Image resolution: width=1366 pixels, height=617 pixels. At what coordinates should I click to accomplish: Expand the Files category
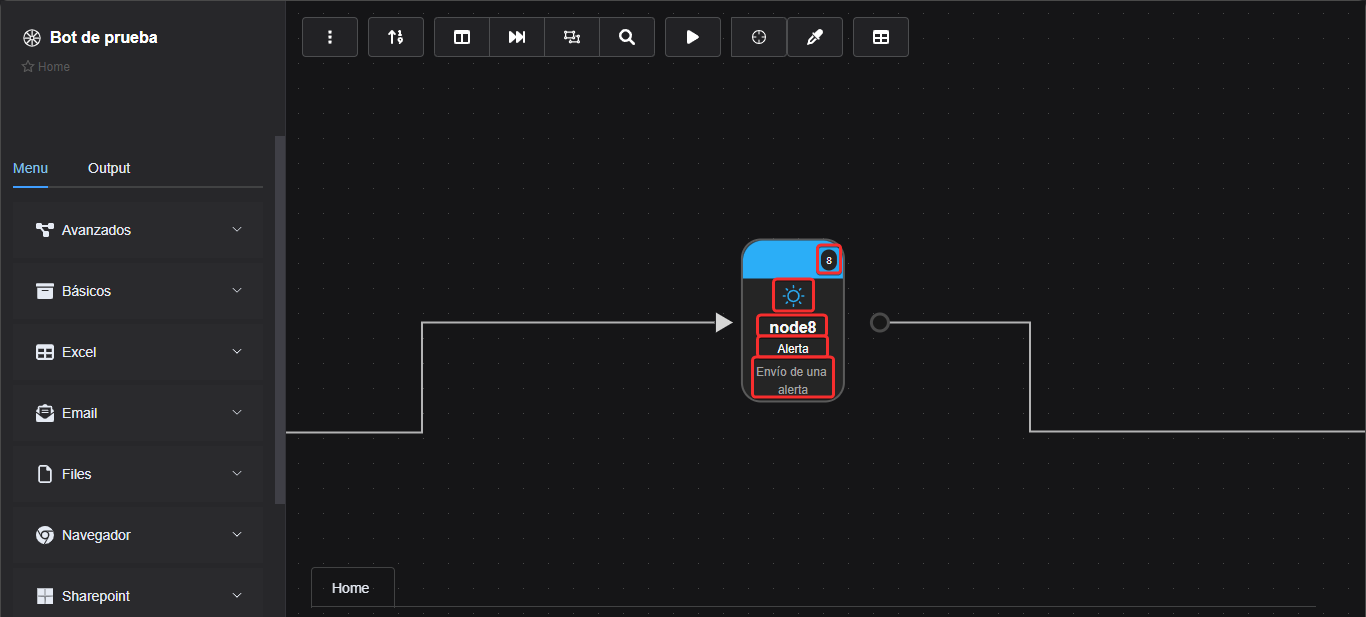(138, 474)
